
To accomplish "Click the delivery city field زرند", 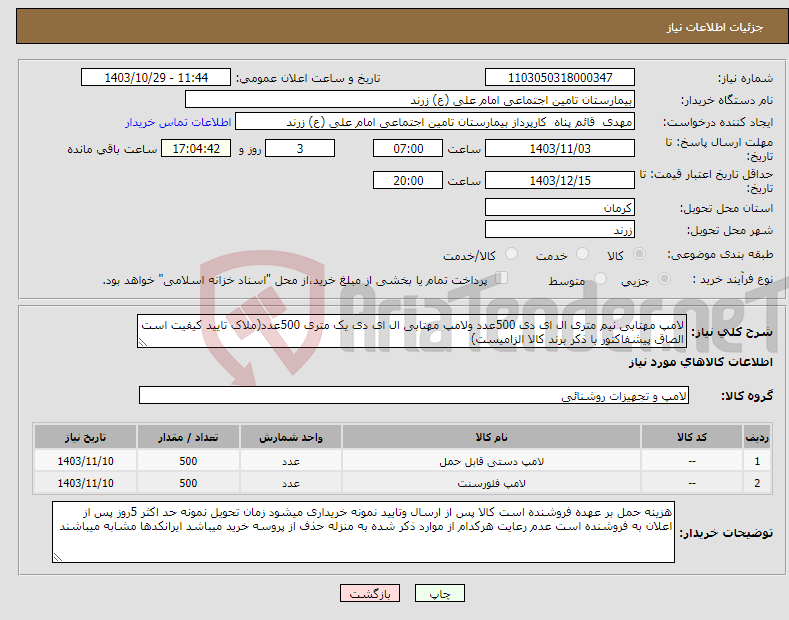I will point(560,229).
